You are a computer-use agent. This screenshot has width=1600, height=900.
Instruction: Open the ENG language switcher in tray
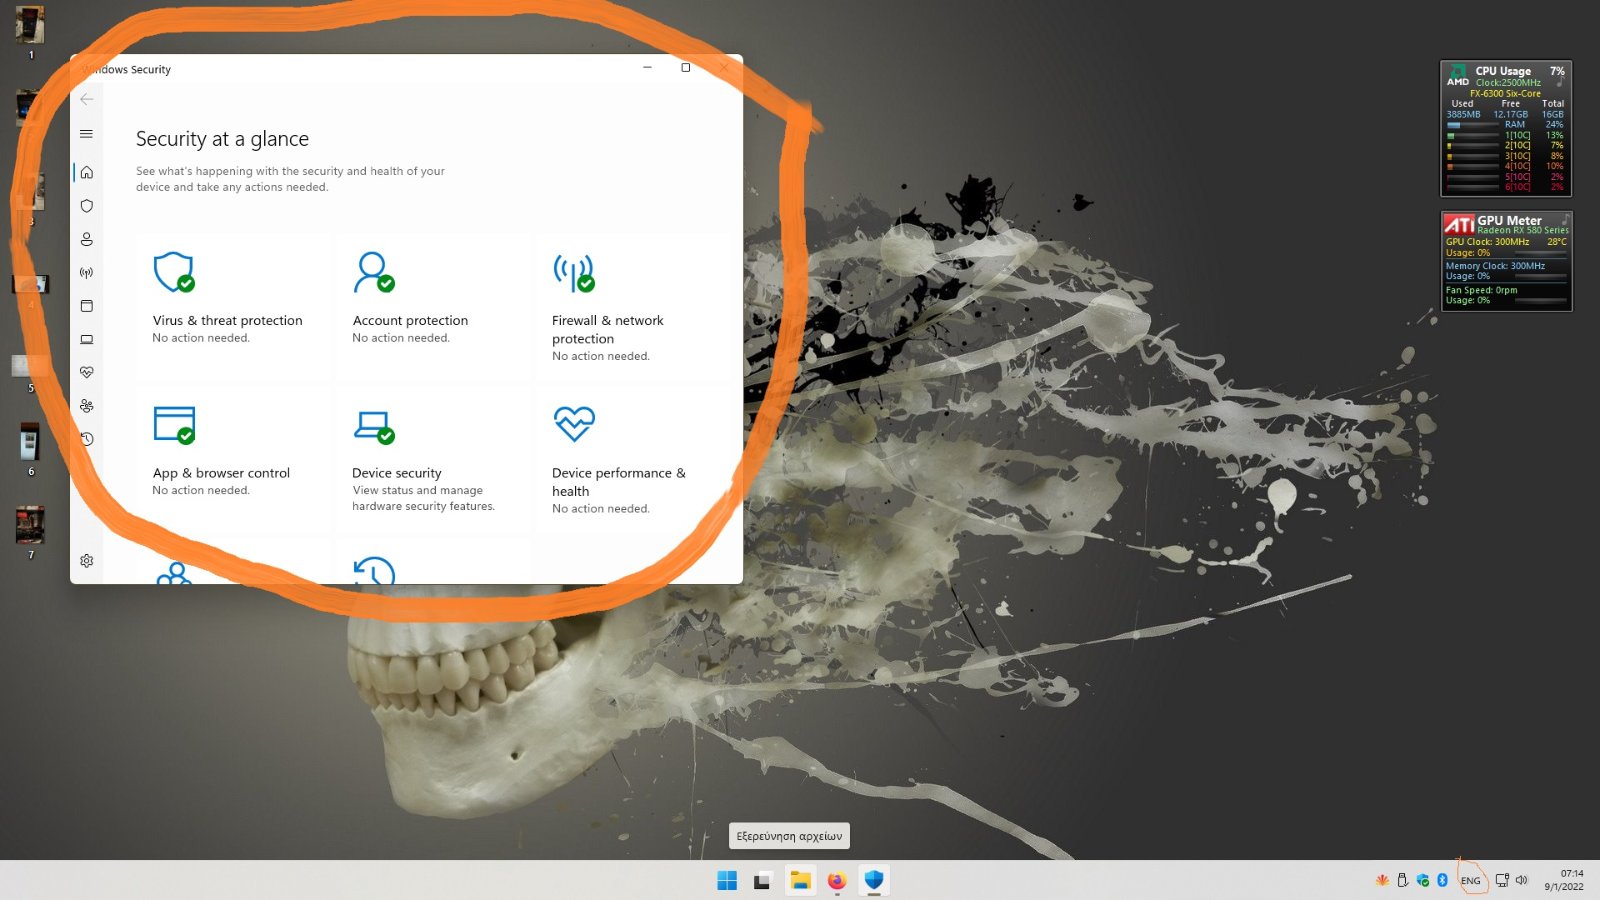click(x=1470, y=881)
